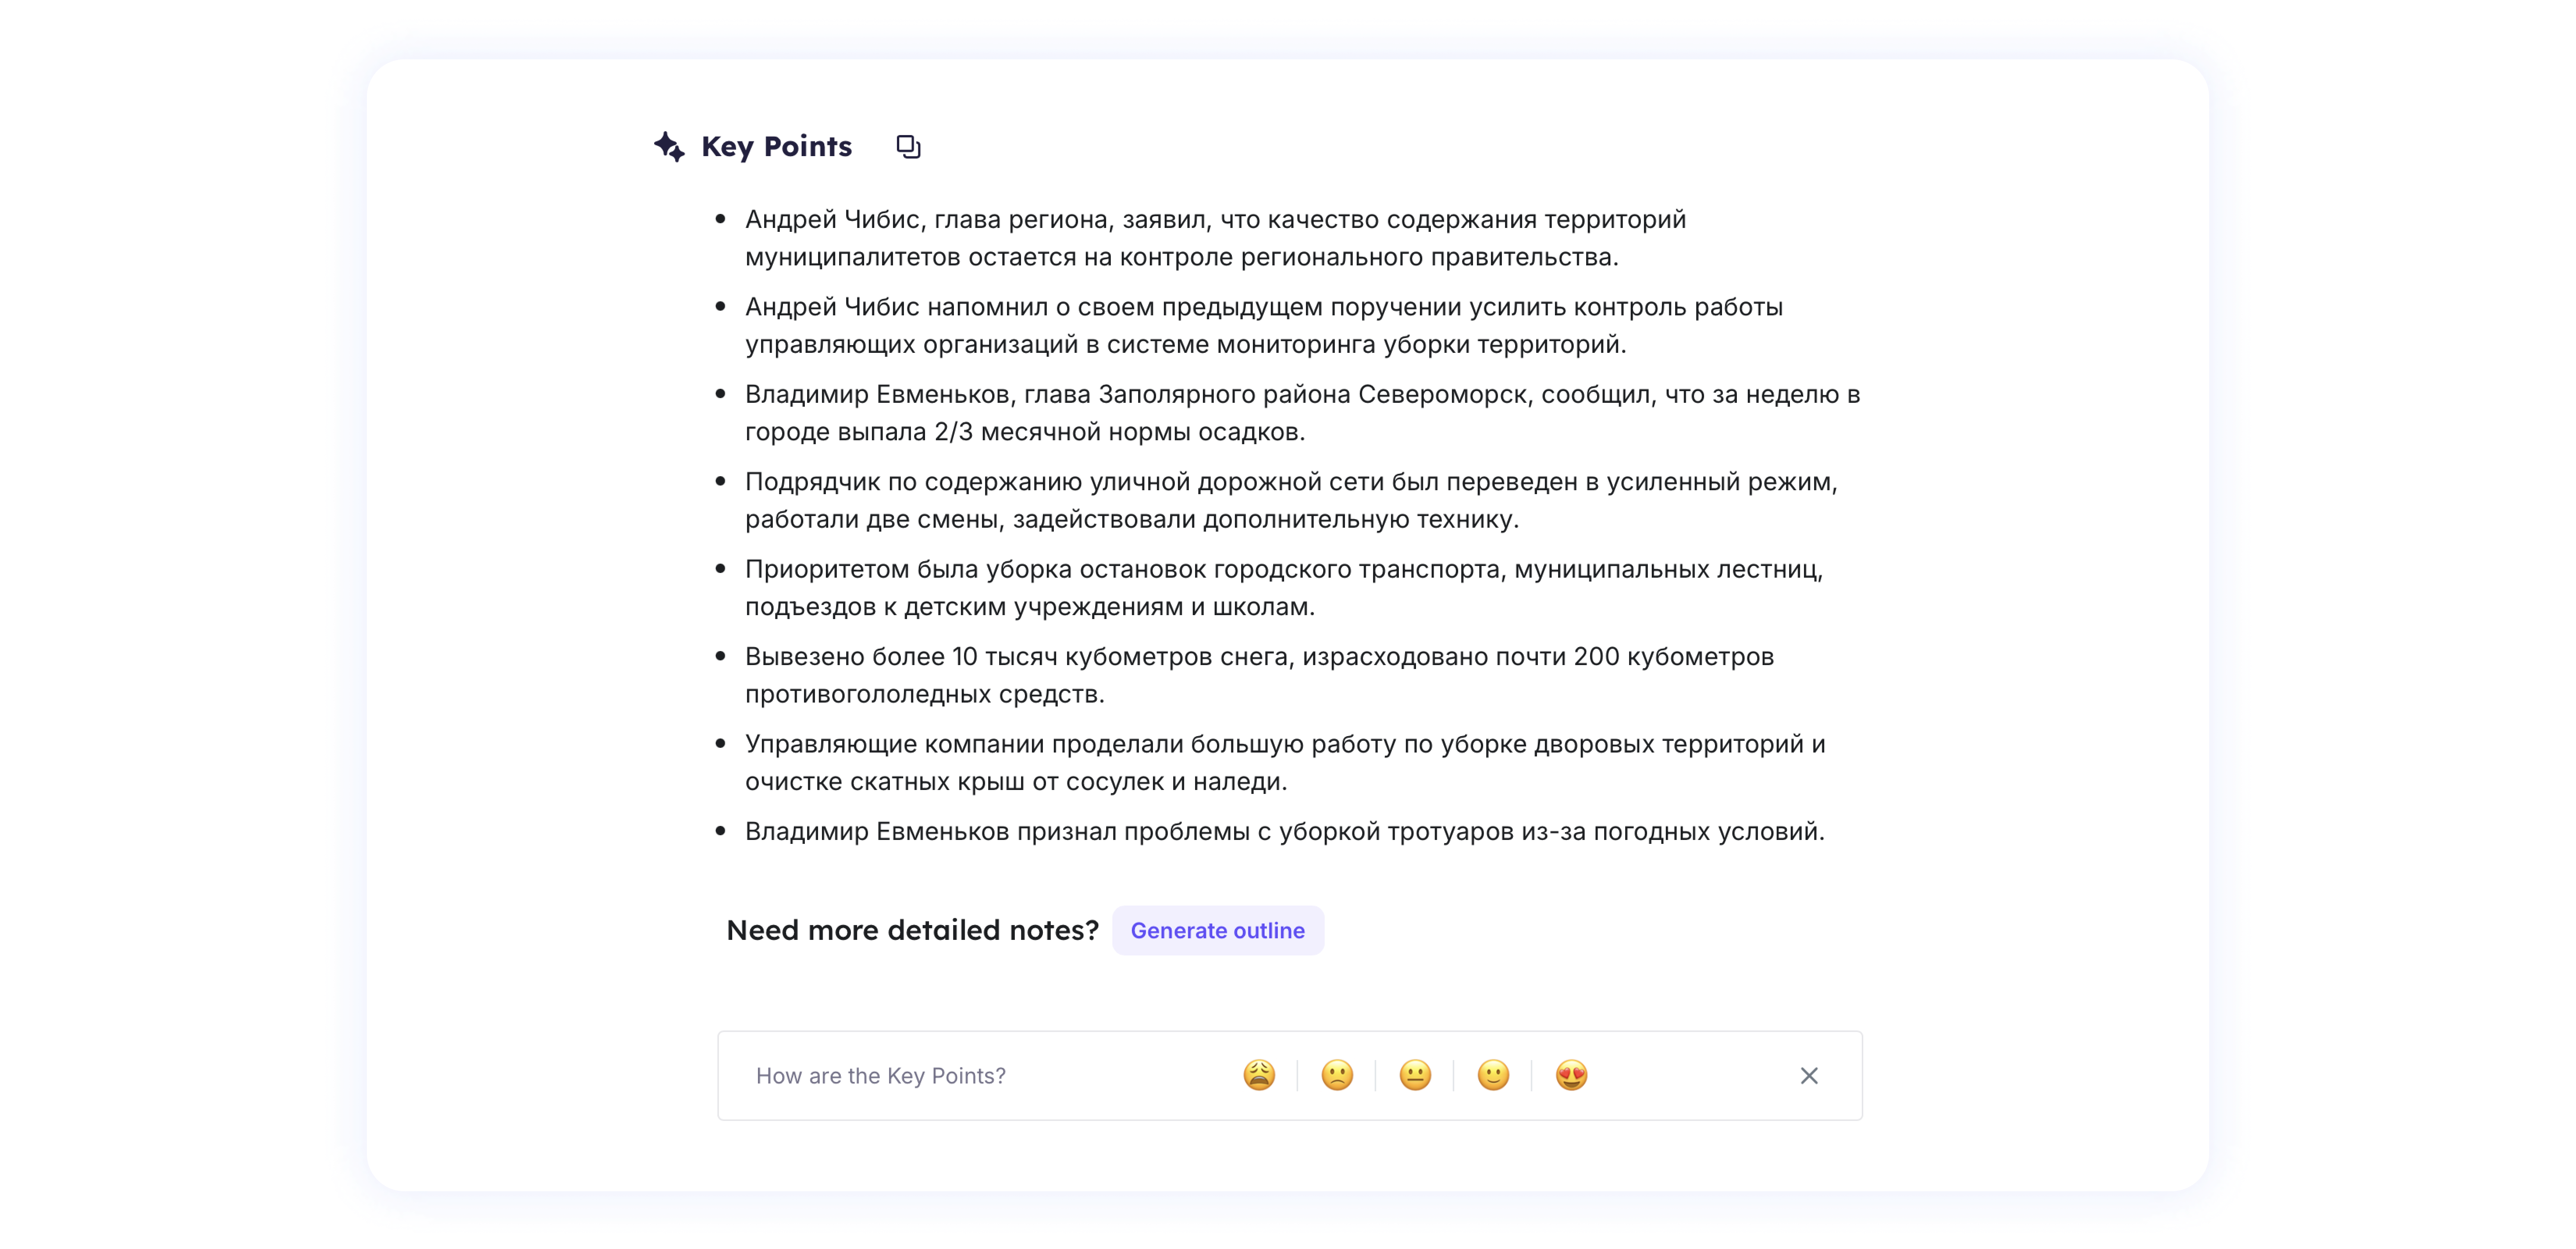Select the frowning face rating emoji
The image size is (2576, 1249).
(x=1337, y=1075)
